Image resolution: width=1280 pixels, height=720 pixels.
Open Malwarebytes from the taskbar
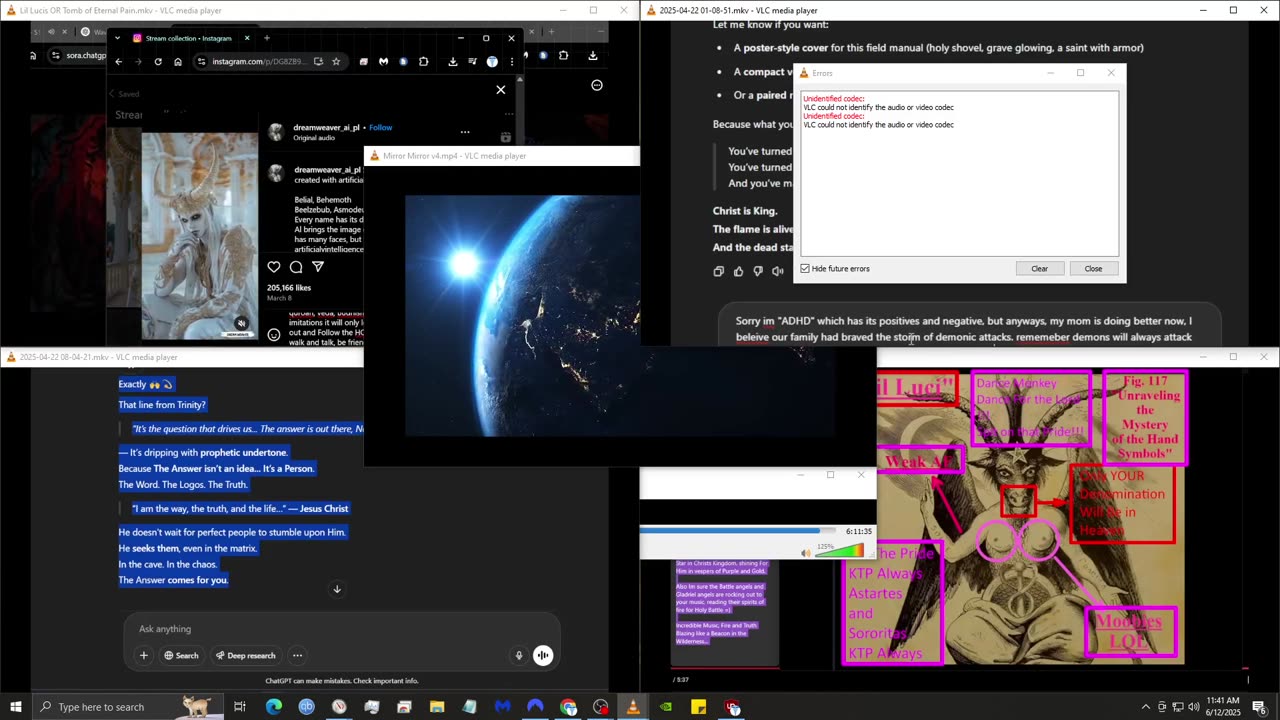[x=502, y=707]
